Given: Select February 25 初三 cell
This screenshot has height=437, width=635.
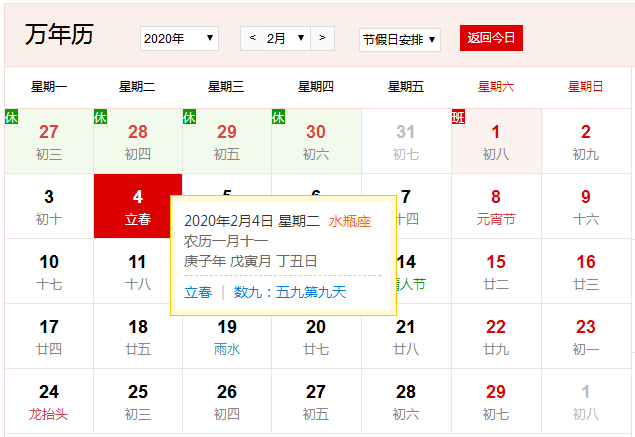Looking at the screenshot, I should pos(138,401).
